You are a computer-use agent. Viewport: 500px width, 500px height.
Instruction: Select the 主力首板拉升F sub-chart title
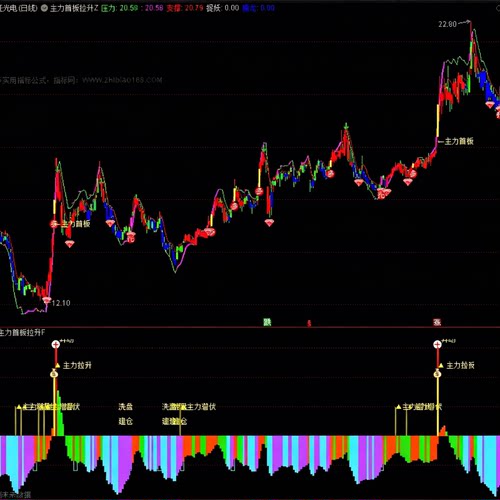(x=22, y=333)
